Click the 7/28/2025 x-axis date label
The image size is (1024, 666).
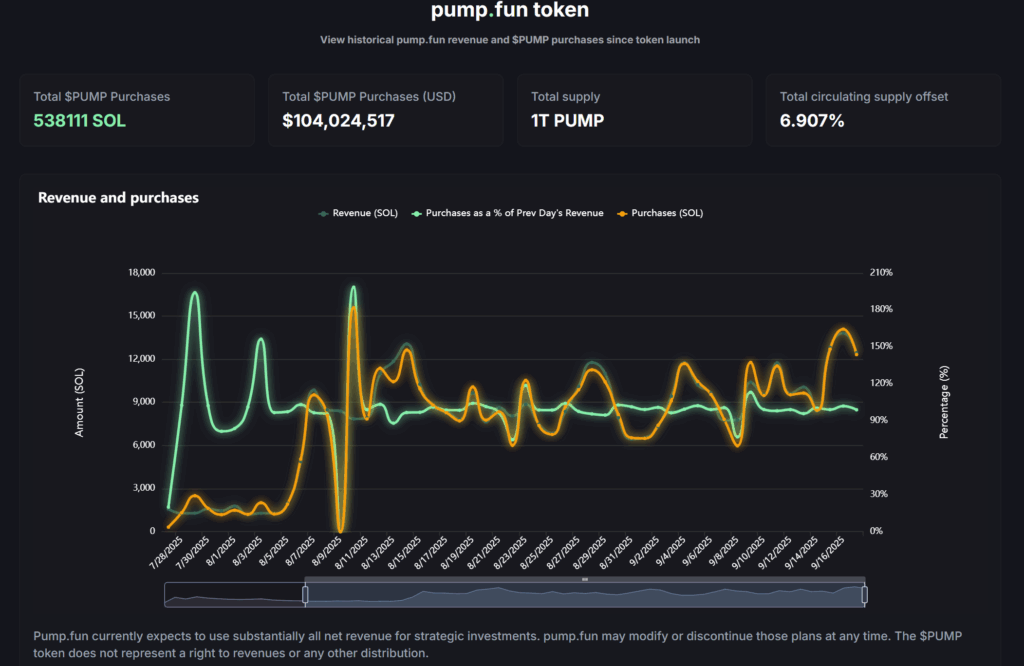[167, 552]
